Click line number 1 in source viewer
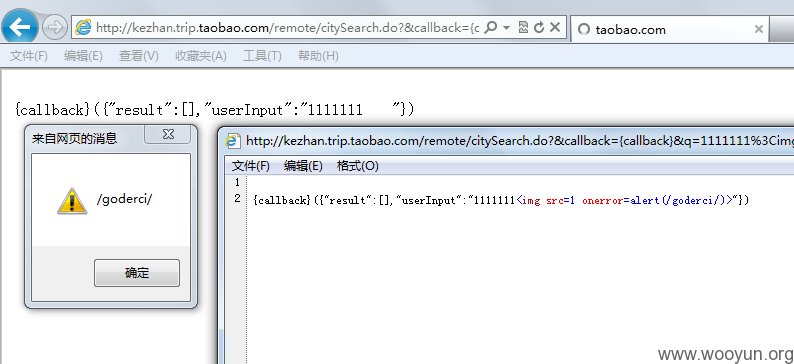794x364 pixels. click(x=237, y=182)
